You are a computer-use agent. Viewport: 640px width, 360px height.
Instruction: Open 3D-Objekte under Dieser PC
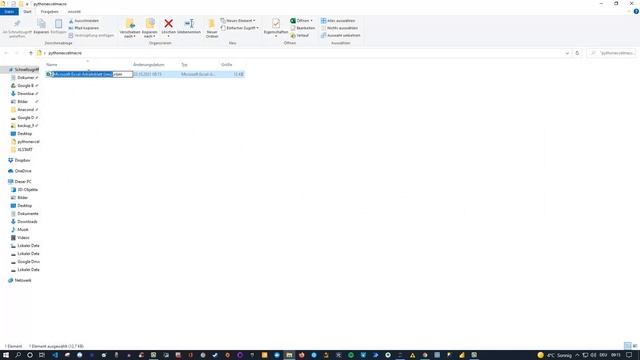click(27, 190)
